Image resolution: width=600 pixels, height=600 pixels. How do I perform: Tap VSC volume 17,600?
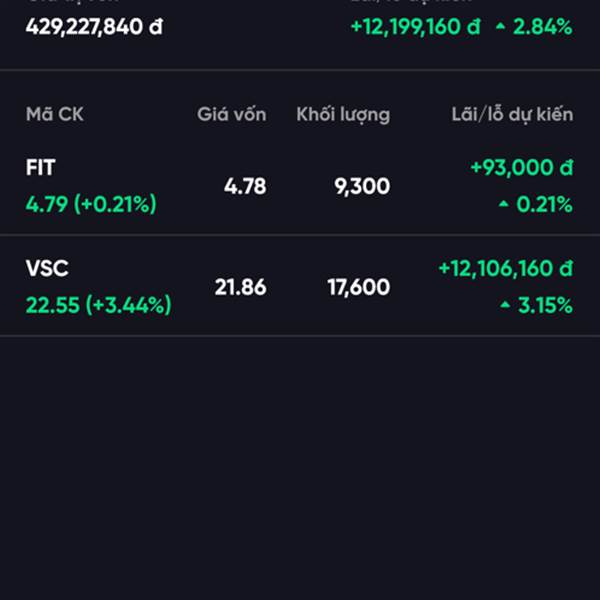359,287
